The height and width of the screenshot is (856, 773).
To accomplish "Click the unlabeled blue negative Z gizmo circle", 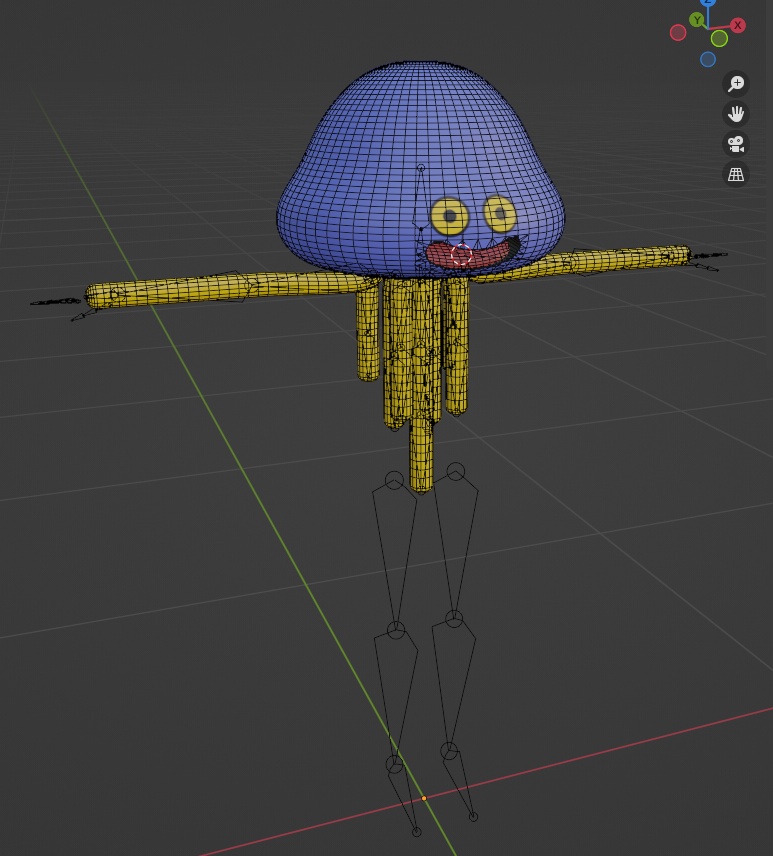I will (x=708, y=59).
